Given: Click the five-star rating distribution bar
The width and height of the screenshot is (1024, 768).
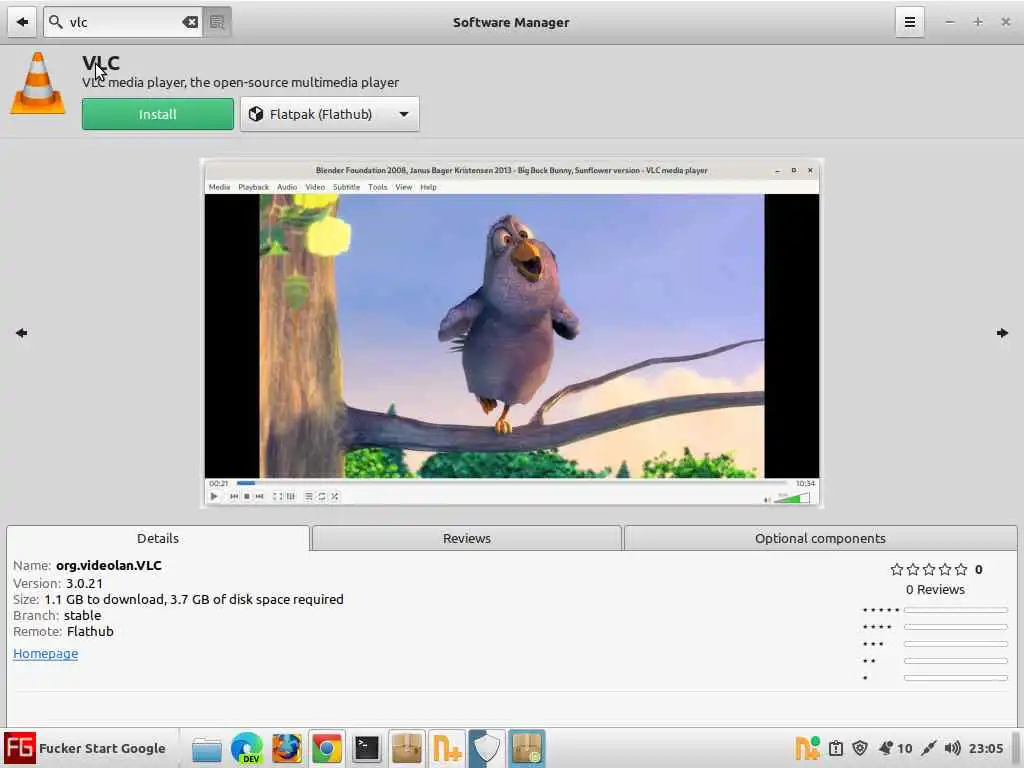Looking at the screenshot, I should click(x=955, y=611).
